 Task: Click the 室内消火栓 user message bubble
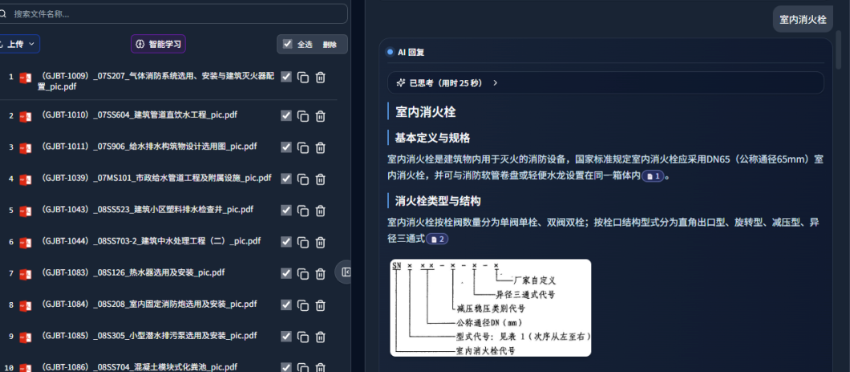pyautogui.click(x=803, y=20)
